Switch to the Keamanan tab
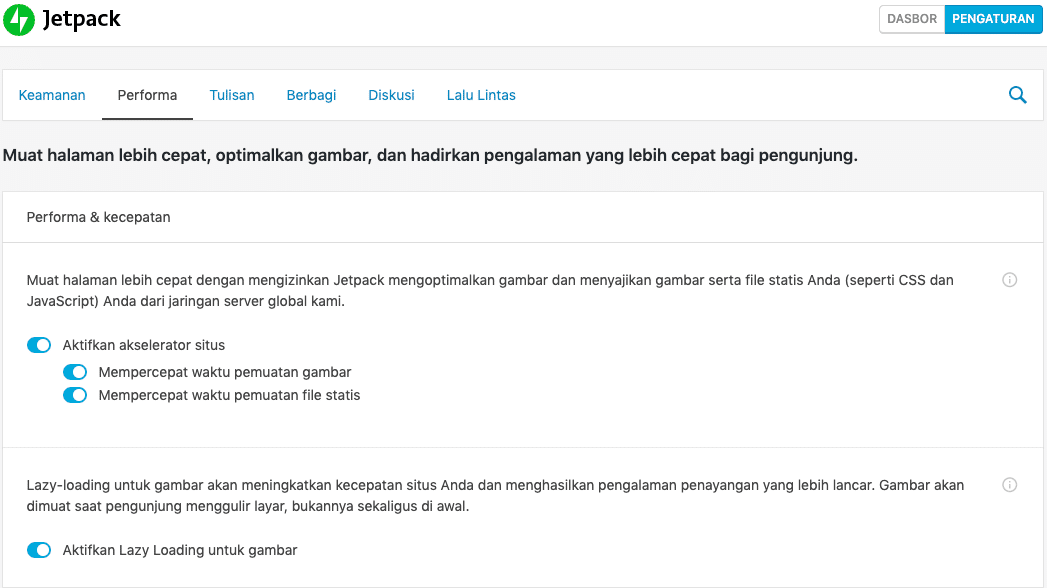The image size is (1047, 588). (x=52, y=95)
